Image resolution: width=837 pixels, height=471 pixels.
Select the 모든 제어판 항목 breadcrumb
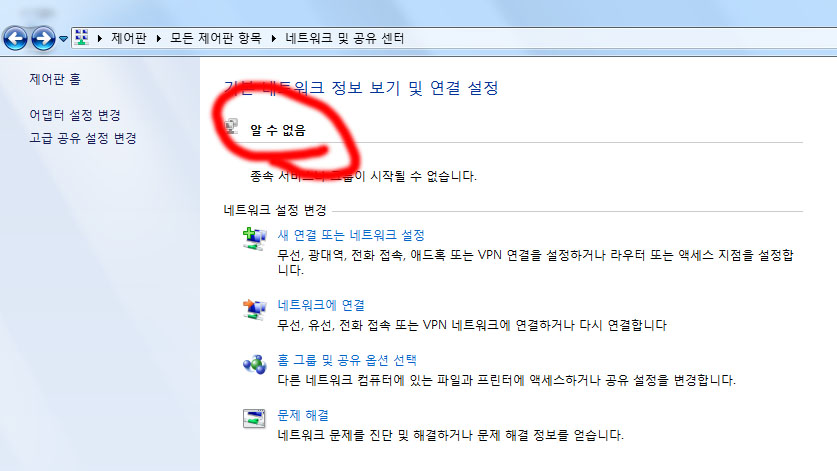(x=216, y=38)
